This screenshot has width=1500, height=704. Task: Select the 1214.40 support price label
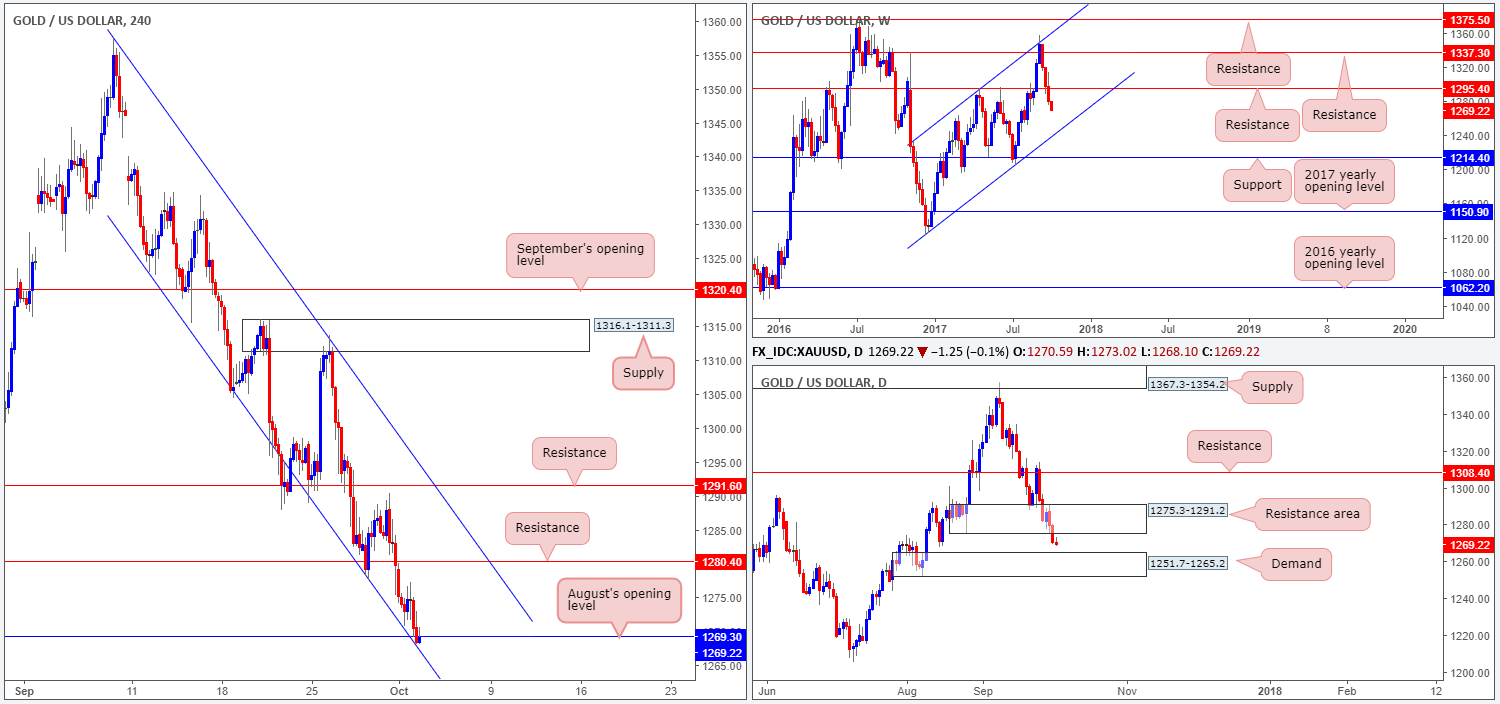(1470, 158)
